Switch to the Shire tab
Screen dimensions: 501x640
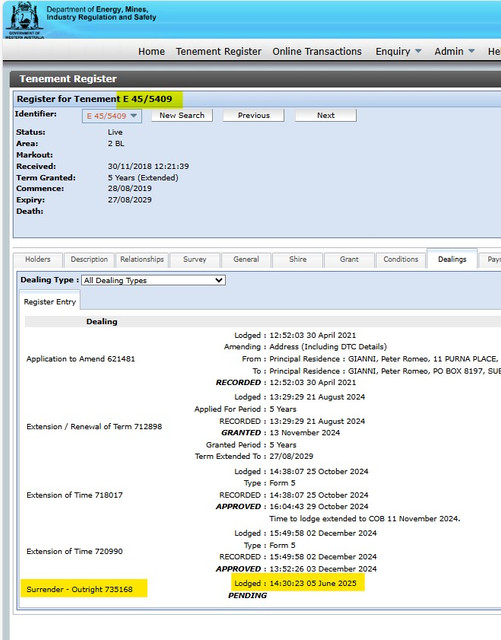tap(298, 260)
